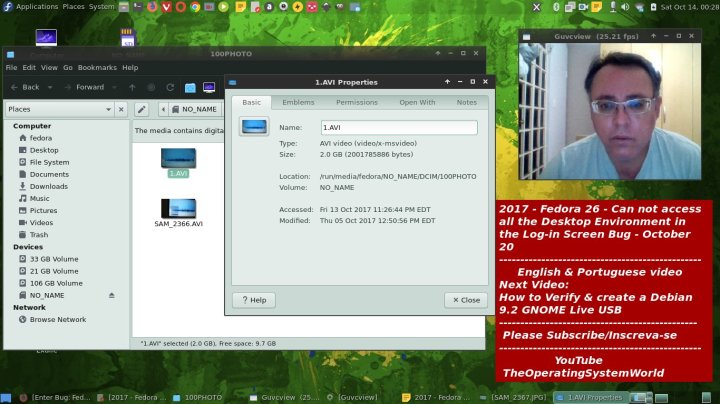This screenshot has height=404, width=720.
Task: Select the 1.AVI video file thumbnail
Action: tap(178, 158)
